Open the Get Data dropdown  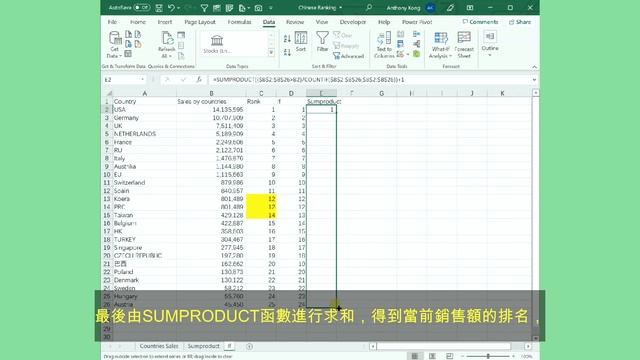pyautogui.click(x=114, y=45)
